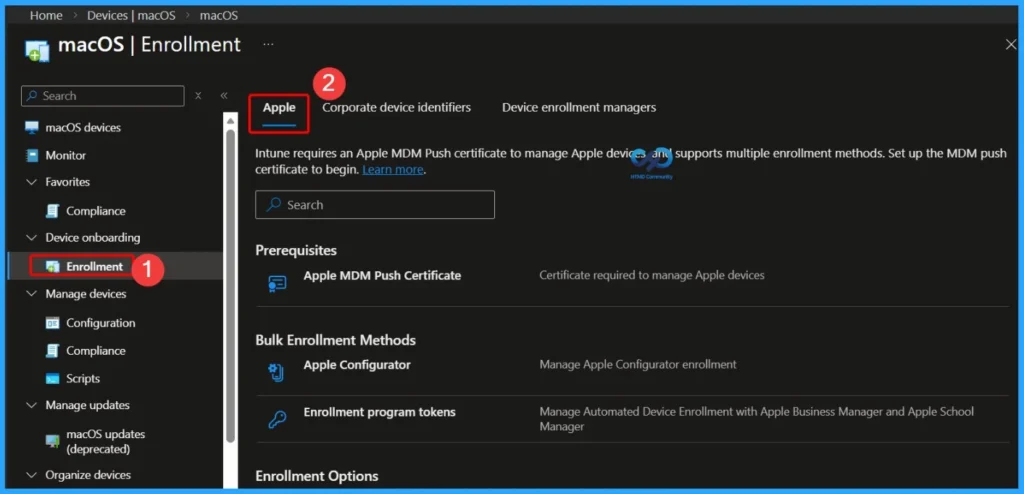The width and height of the screenshot is (1024, 494).
Task: Click the Enrollment Options heading
Action: [x=317, y=476]
